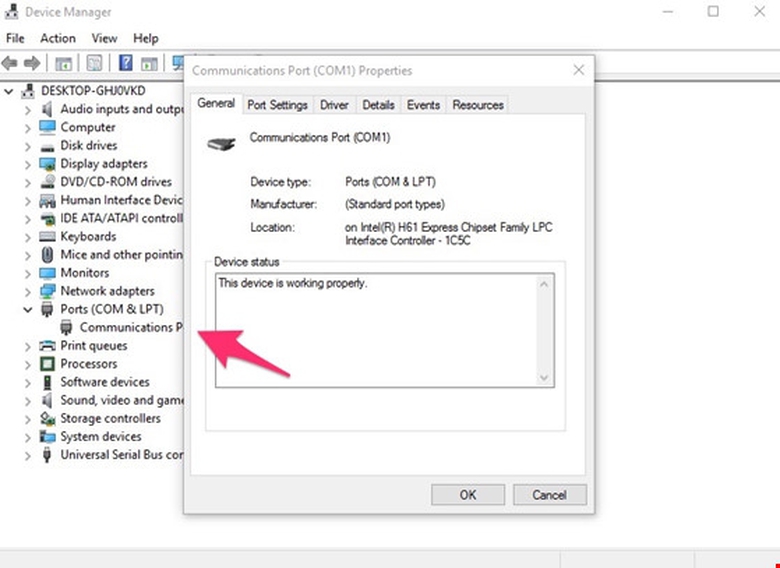The image size is (780, 568).
Task: Click the Universal Serial Bus icon
Action: coord(47,455)
